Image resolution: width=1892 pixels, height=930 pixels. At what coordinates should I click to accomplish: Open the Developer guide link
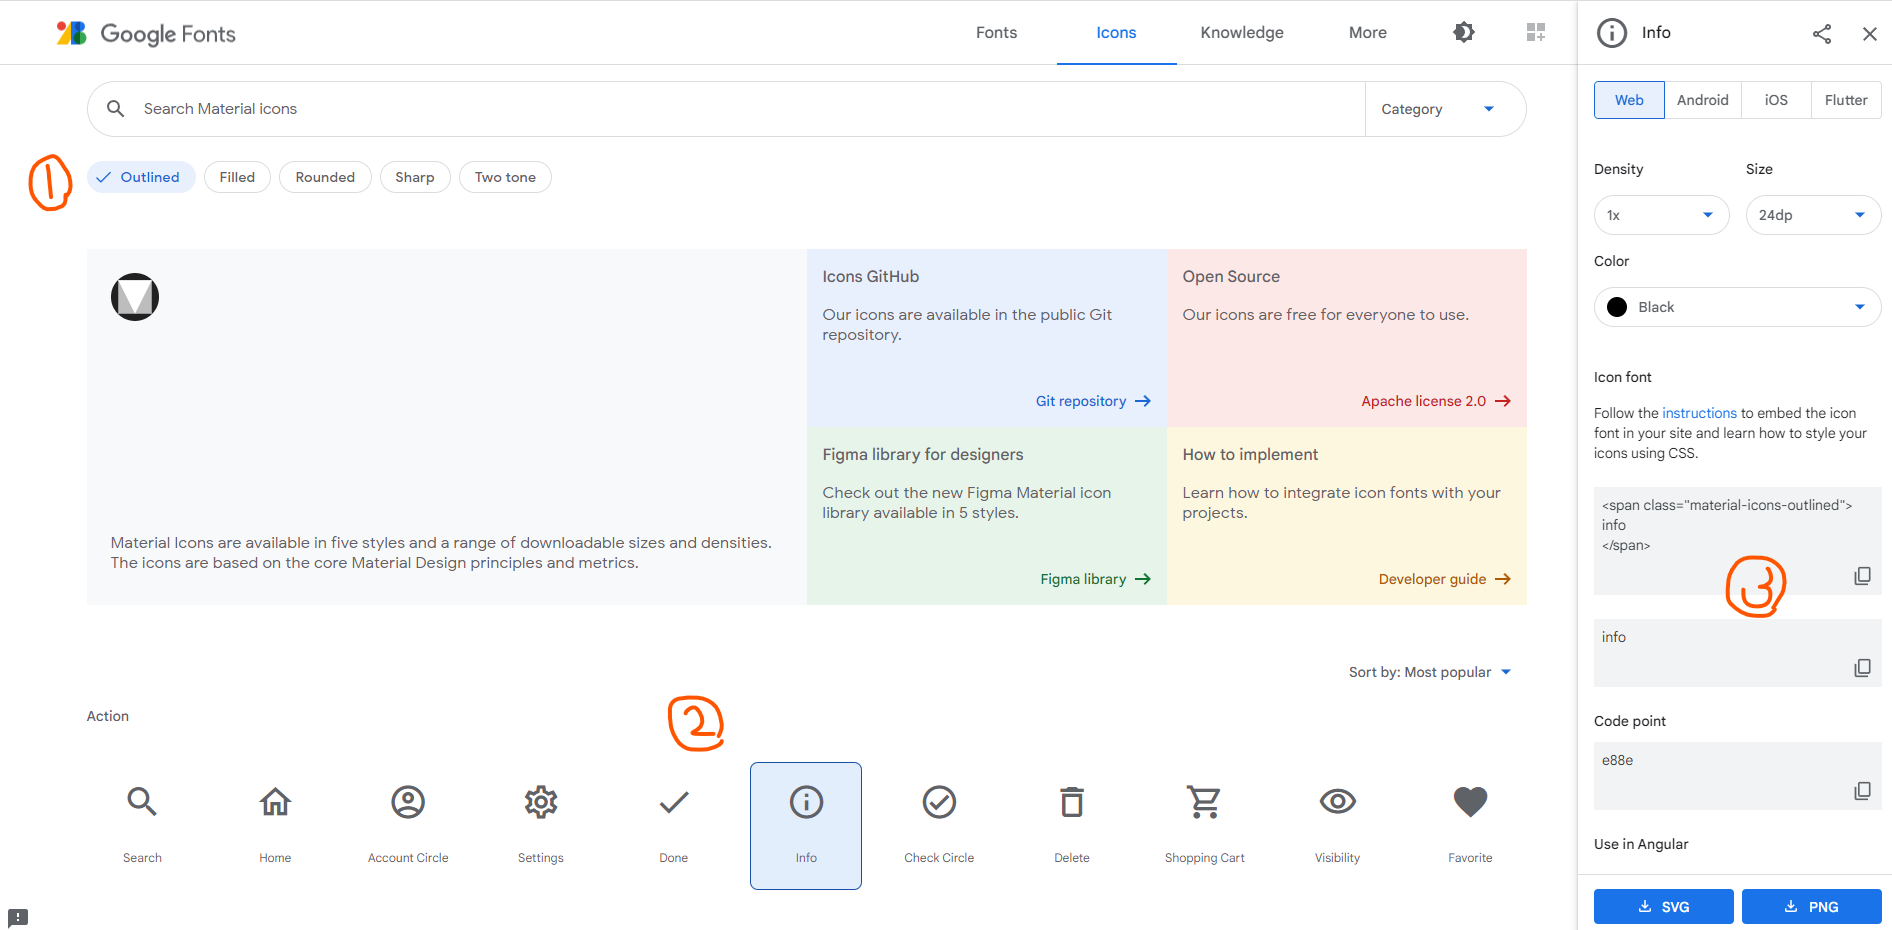coord(1444,579)
